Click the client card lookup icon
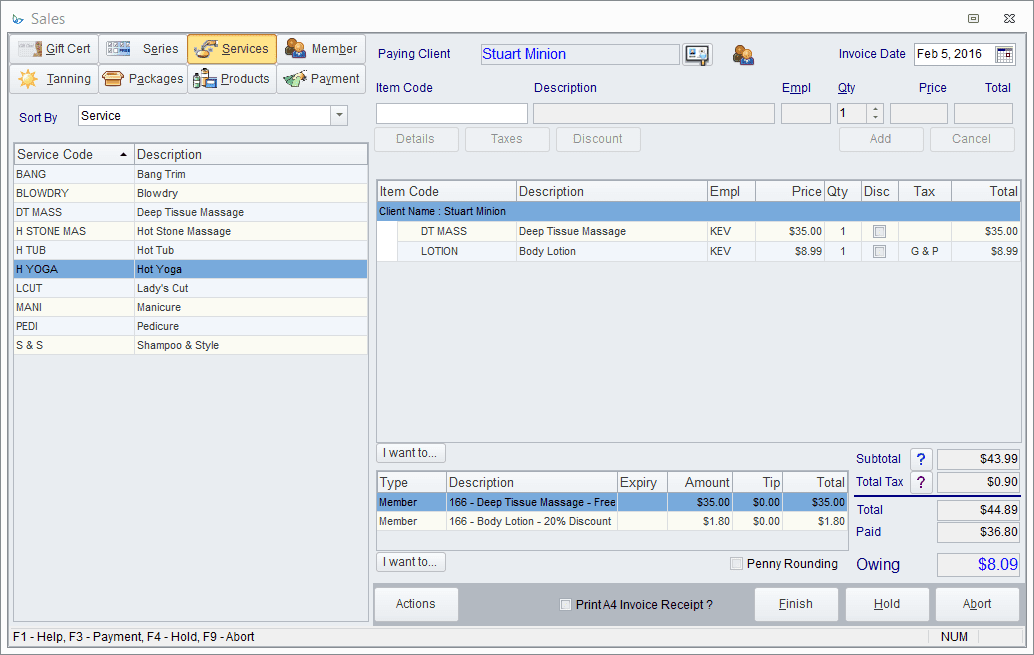 coord(697,54)
